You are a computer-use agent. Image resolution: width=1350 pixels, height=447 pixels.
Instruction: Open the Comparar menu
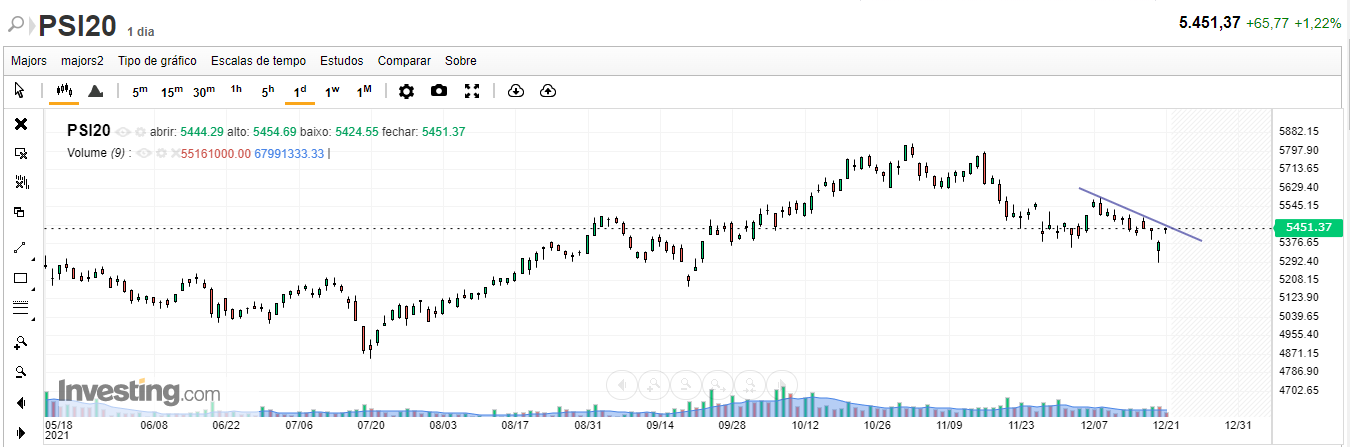click(x=404, y=61)
